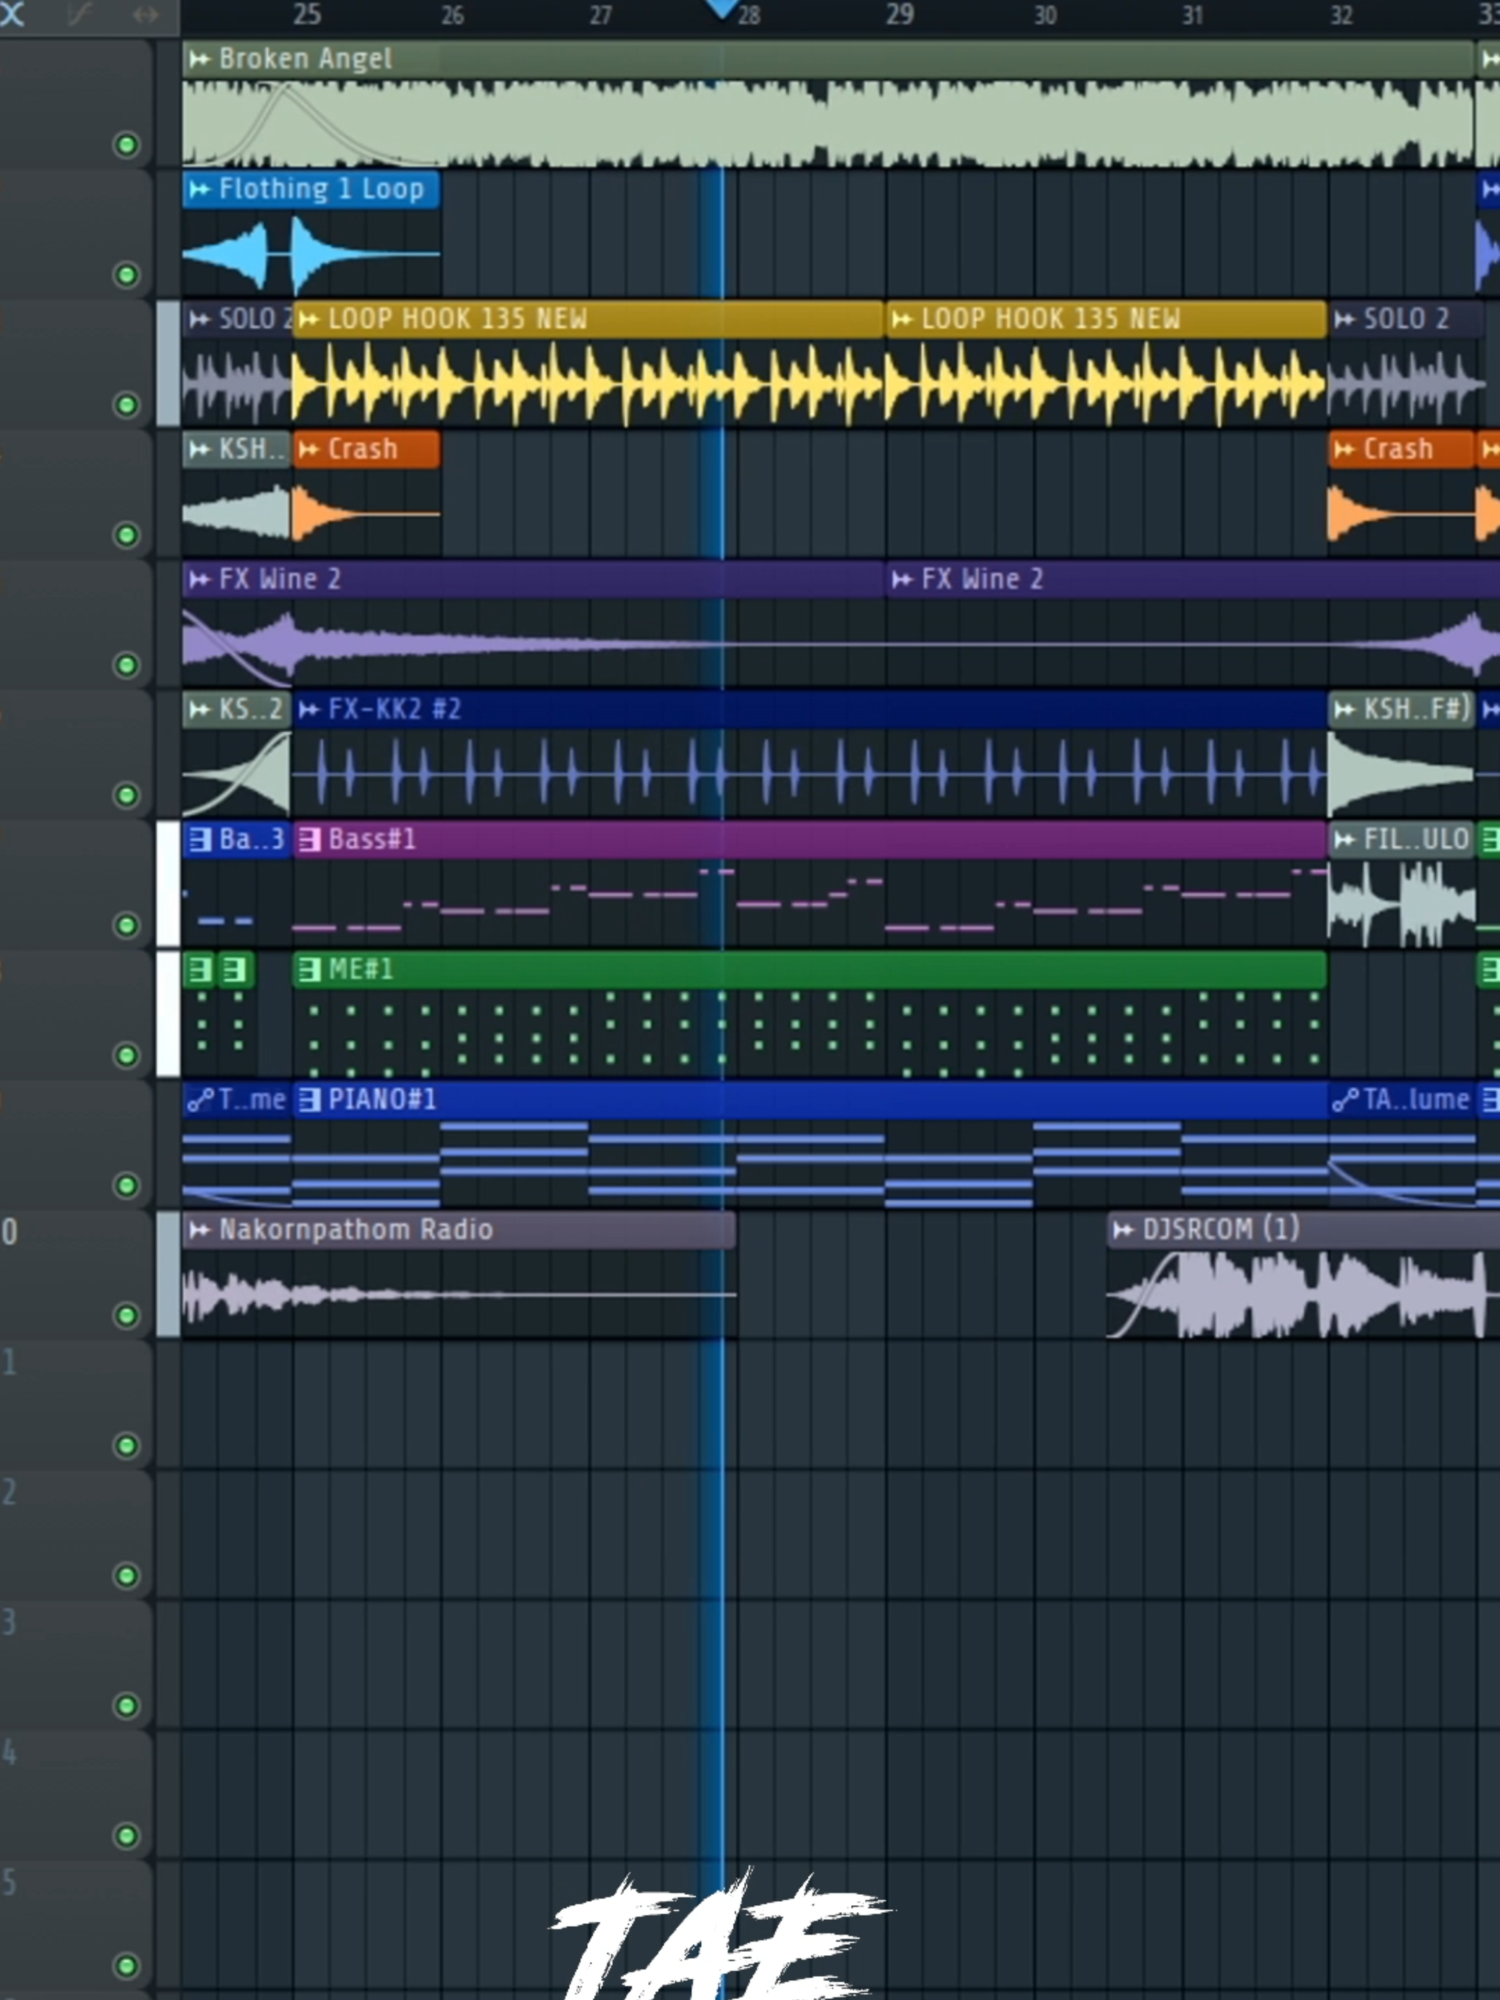Click the blue playhead marker in the timeline
The height and width of the screenshot is (2000, 1500).
(721, 9)
